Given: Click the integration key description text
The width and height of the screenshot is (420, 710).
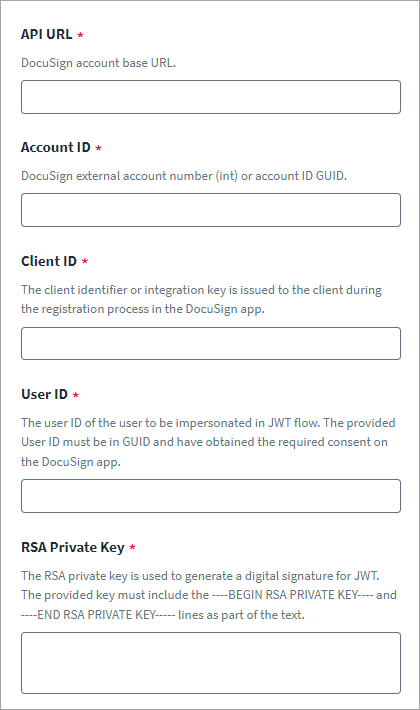Looking at the screenshot, I should click(201, 299).
